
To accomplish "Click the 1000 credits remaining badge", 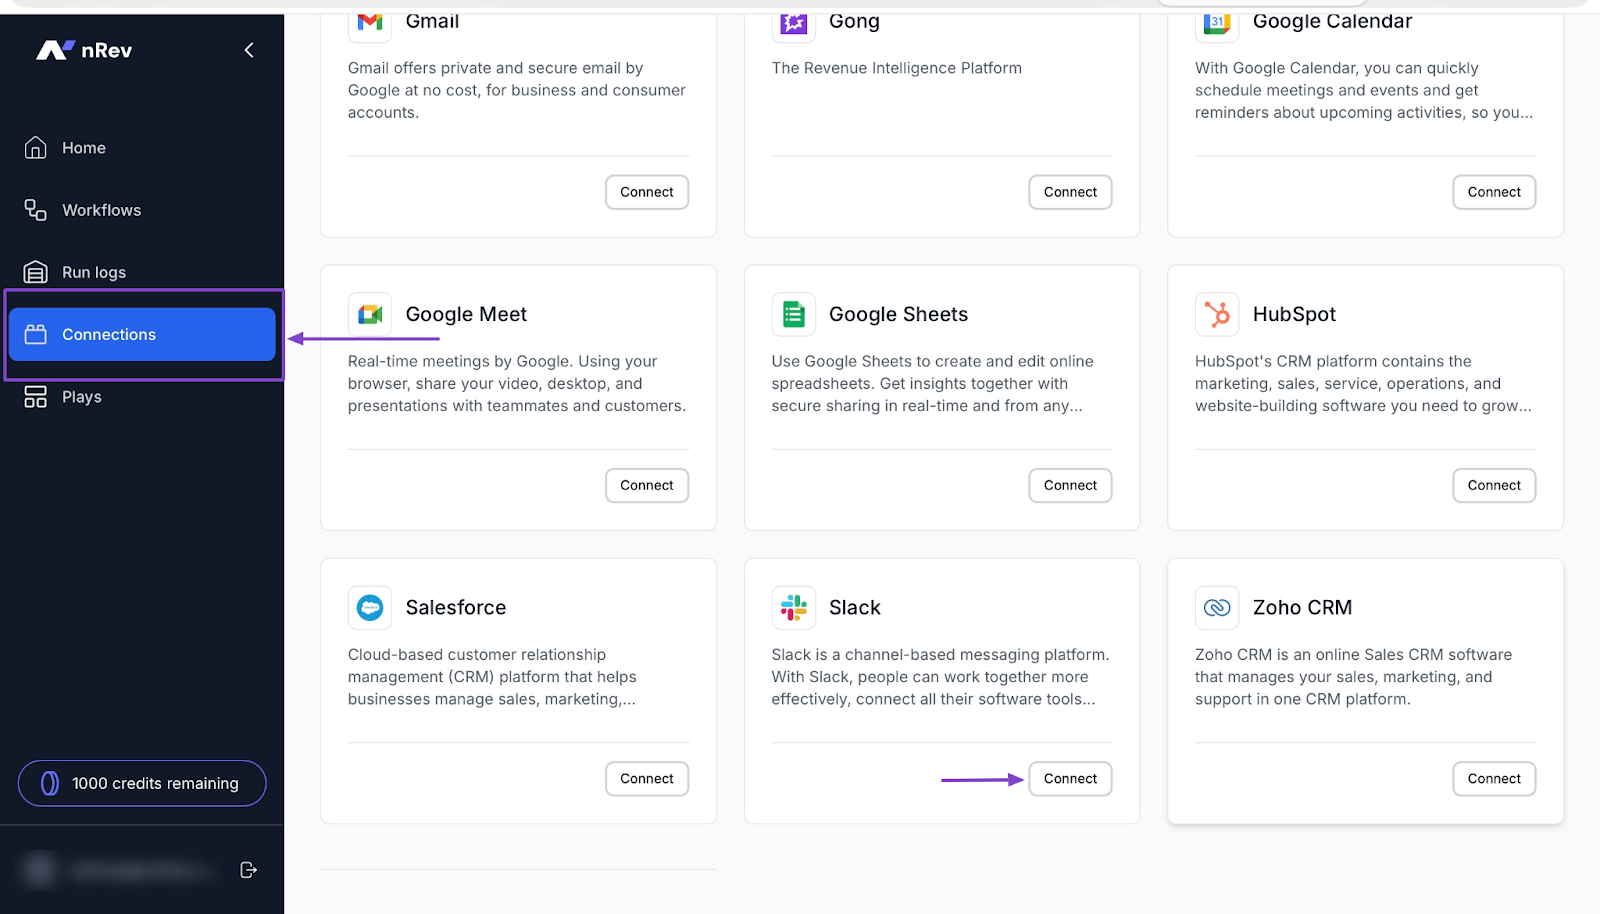I will click(141, 783).
